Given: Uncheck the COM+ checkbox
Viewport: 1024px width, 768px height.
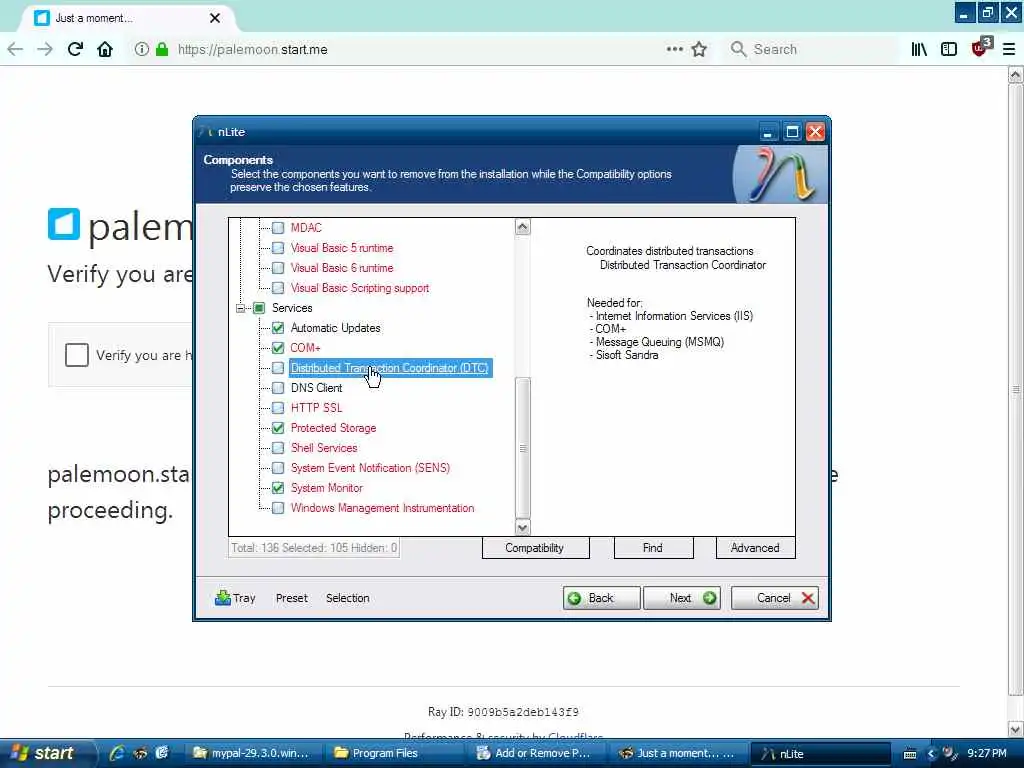Looking at the screenshot, I should coord(278,348).
